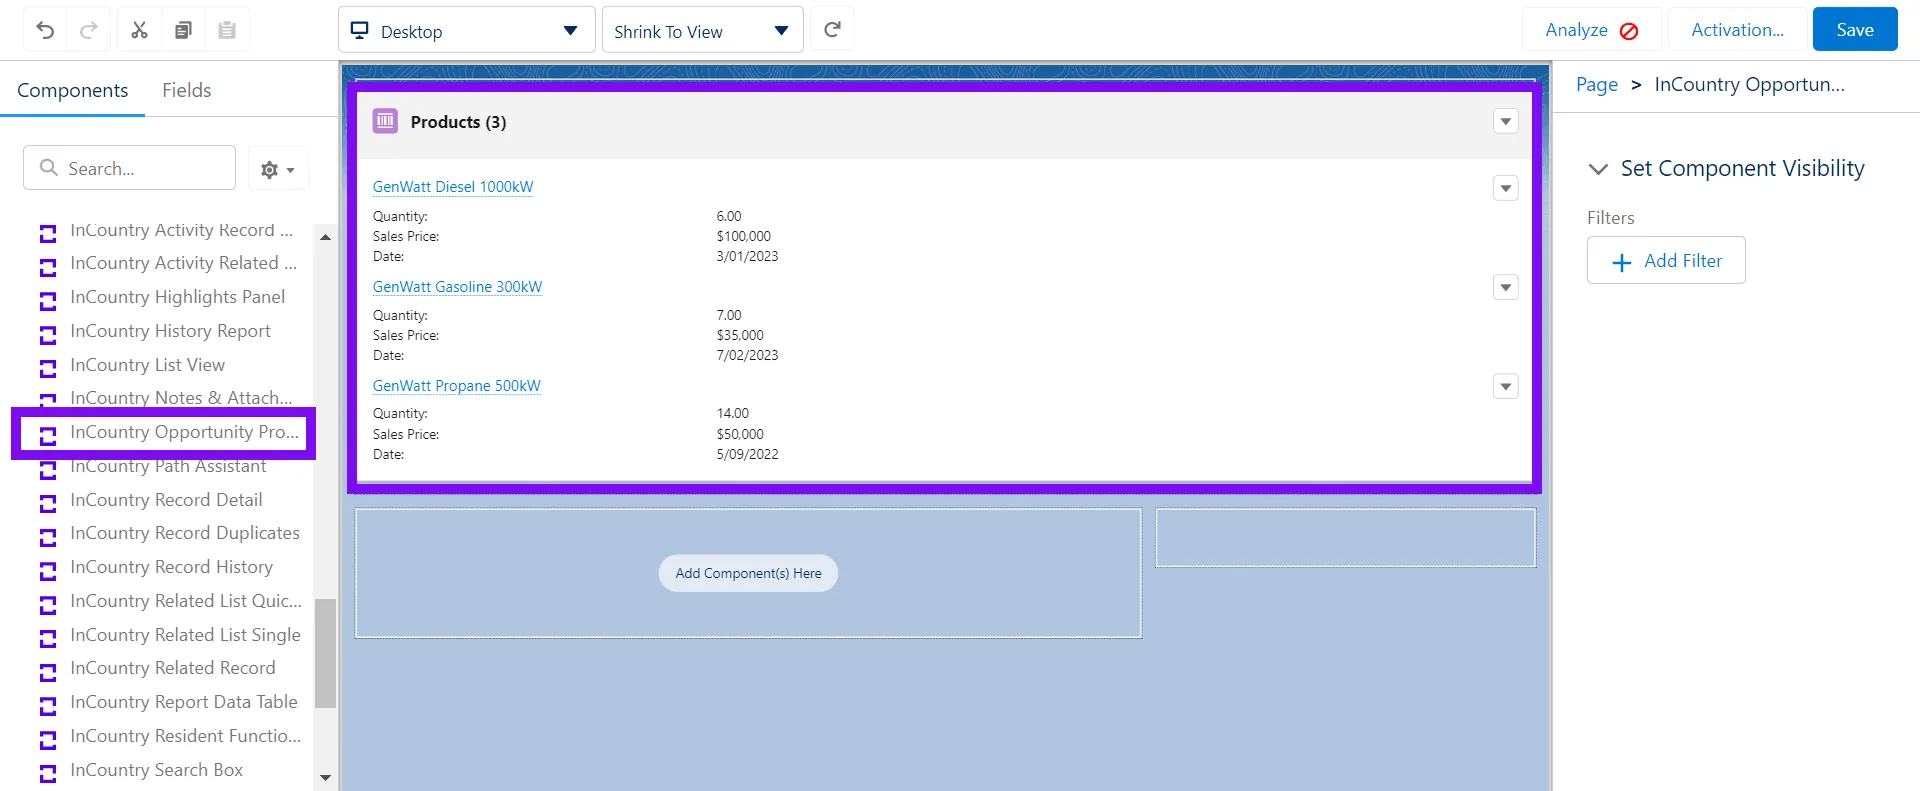This screenshot has height=791, width=1920.
Task: Expand the Products card actions menu
Action: [x=1505, y=121]
